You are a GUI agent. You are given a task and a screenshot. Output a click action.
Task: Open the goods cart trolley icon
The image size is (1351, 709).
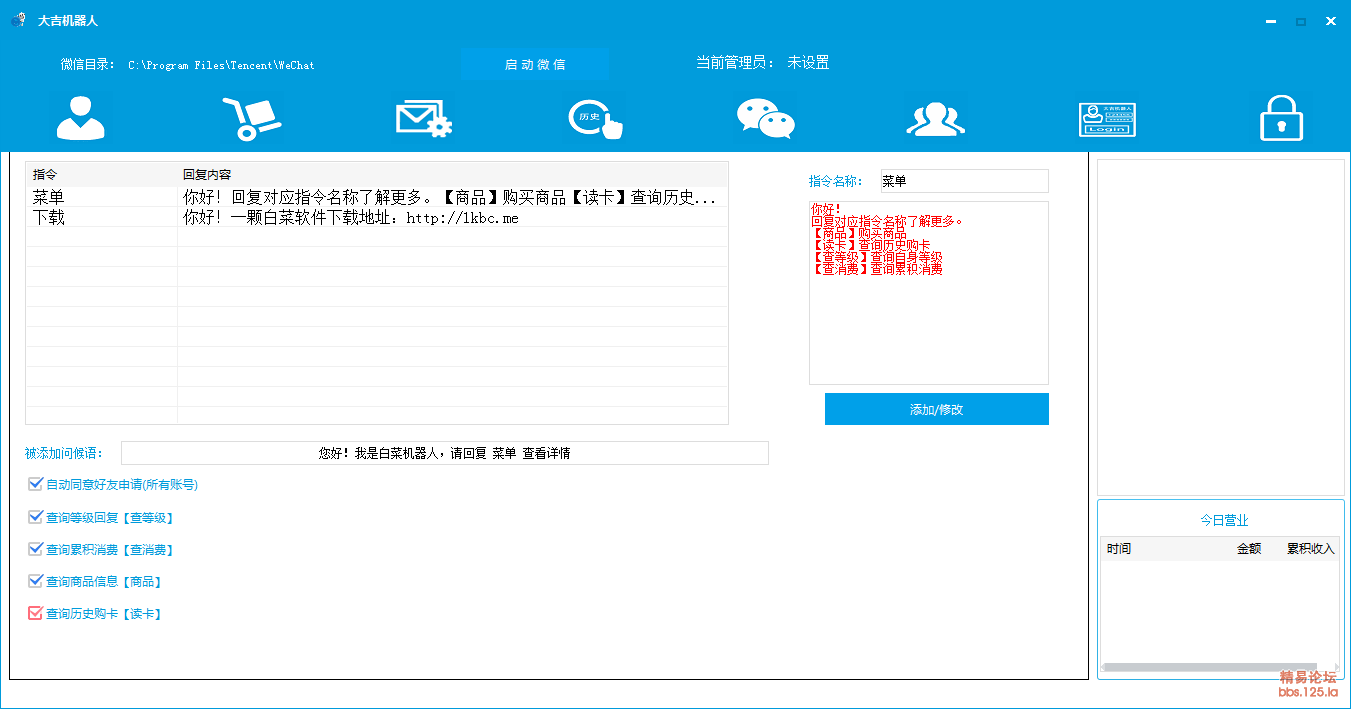251,118
